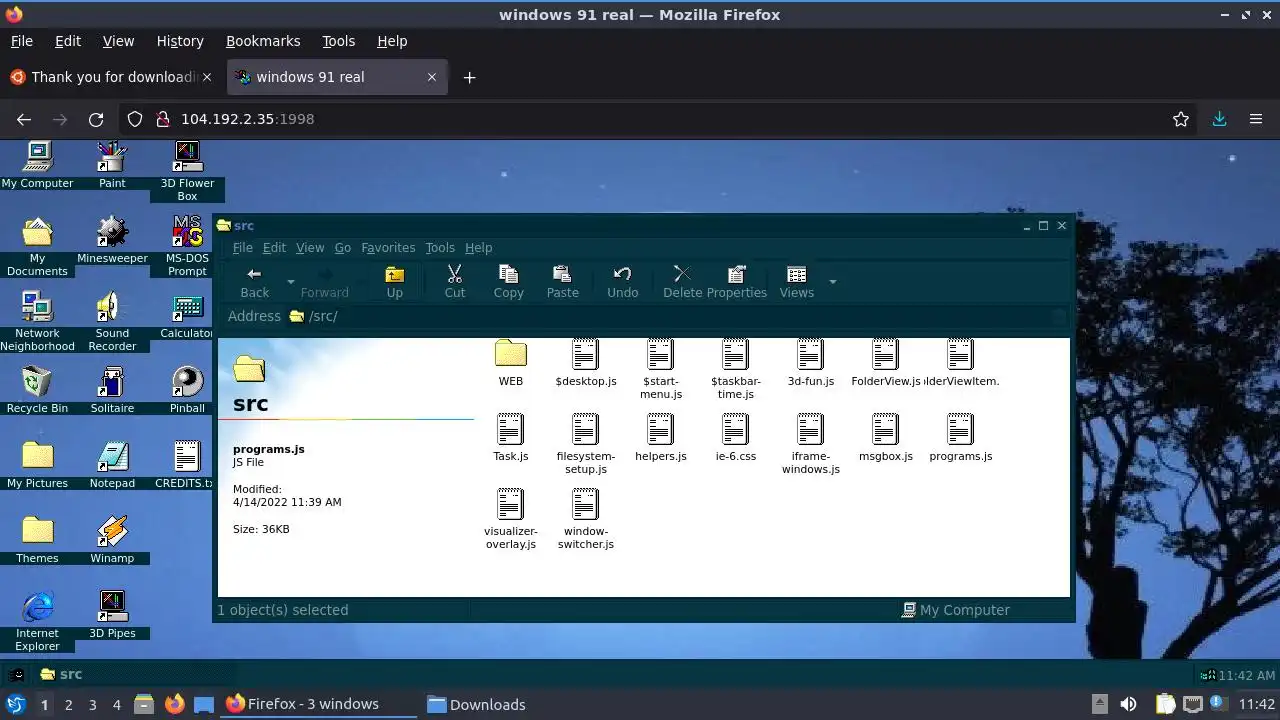Viewport: 1280px width, 720px height.
Task: Click the Firefox launcher in OS panel
Action: point(174,704)
